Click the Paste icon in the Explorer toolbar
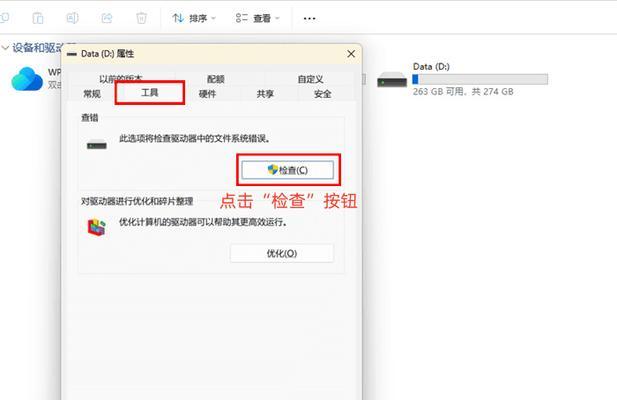Viewport: 617px width, 400px height. 38,18
